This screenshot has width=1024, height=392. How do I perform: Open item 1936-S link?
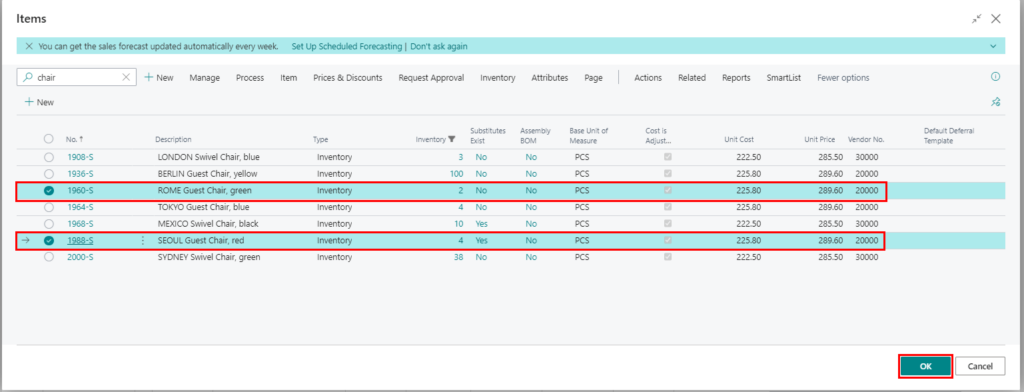80,174
